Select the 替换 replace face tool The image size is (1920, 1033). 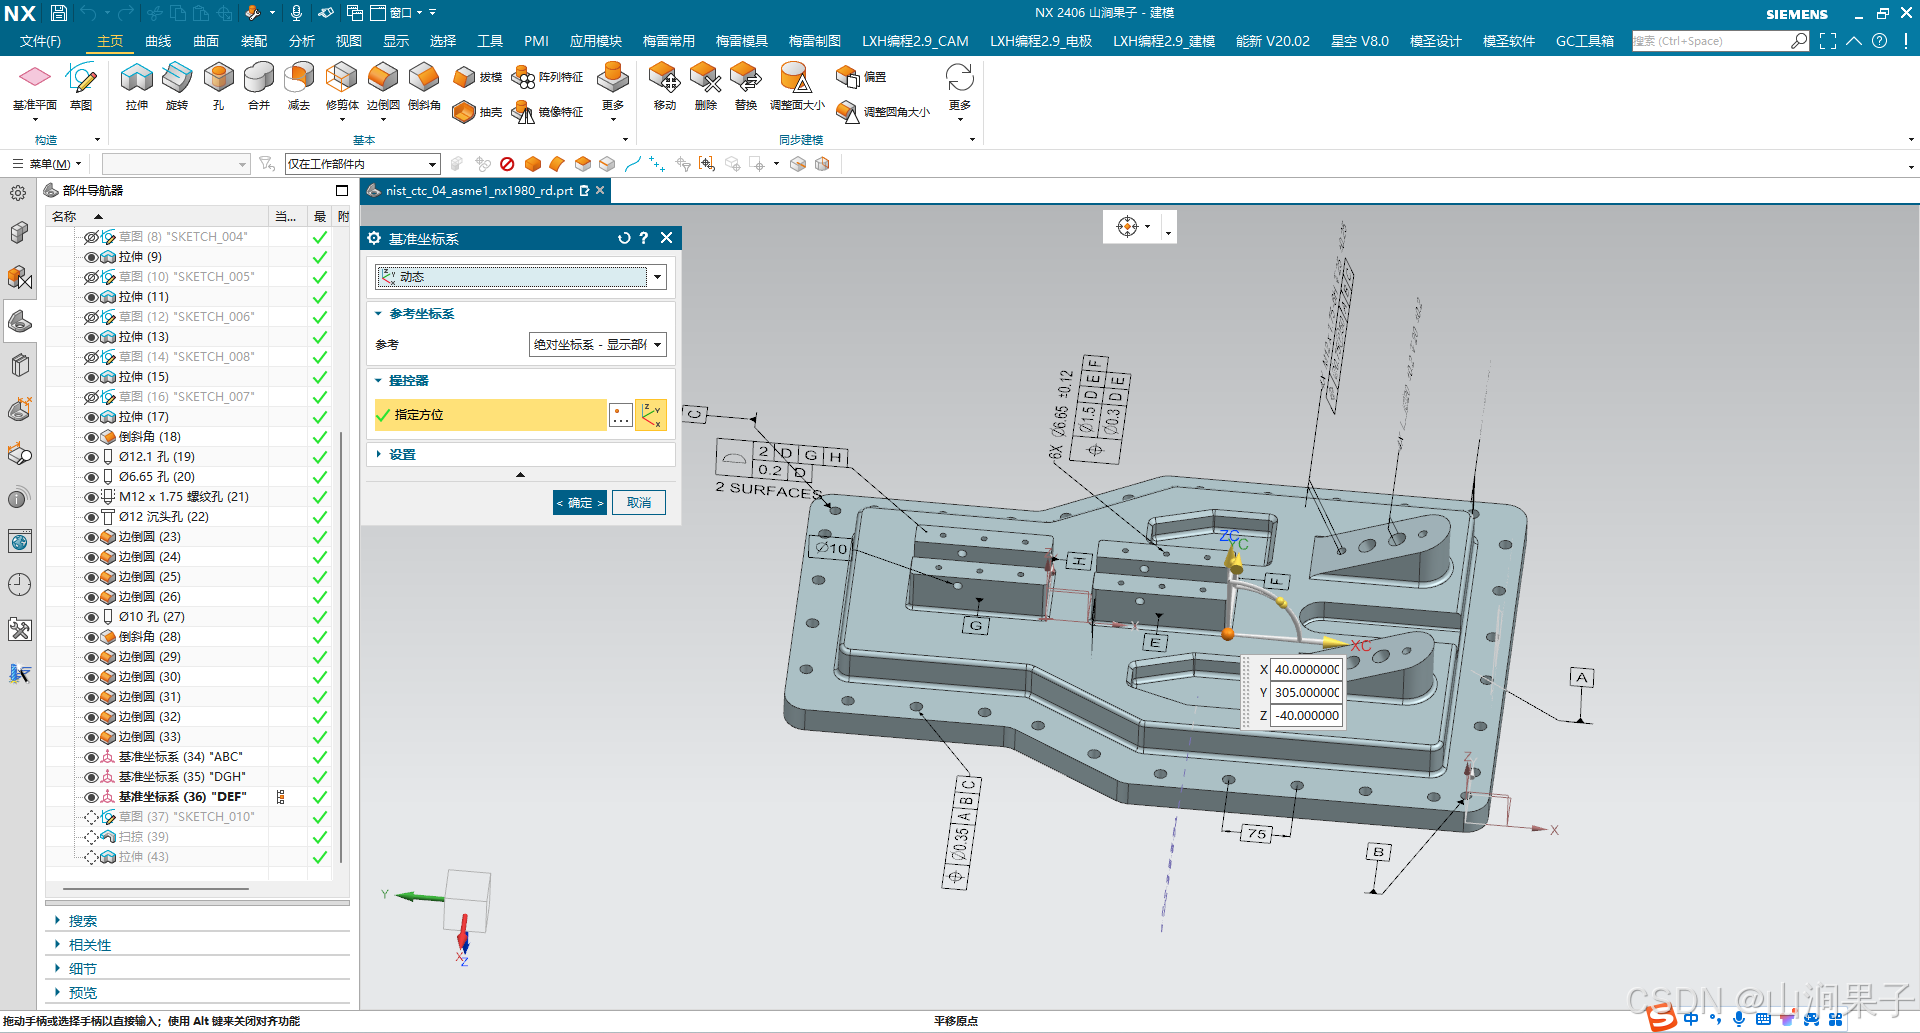(746, 87)
